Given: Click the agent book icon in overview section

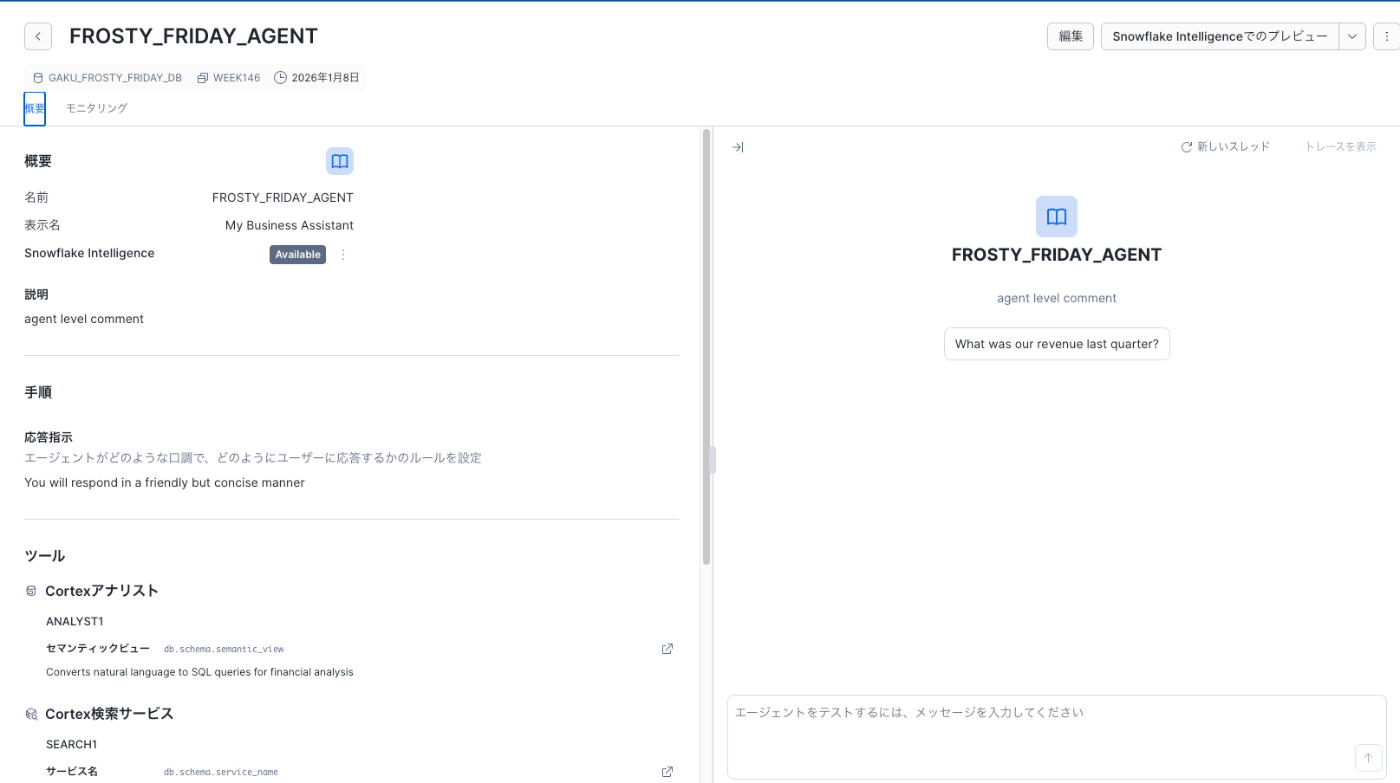Looking at the screenshot, I should pos(340,161).
